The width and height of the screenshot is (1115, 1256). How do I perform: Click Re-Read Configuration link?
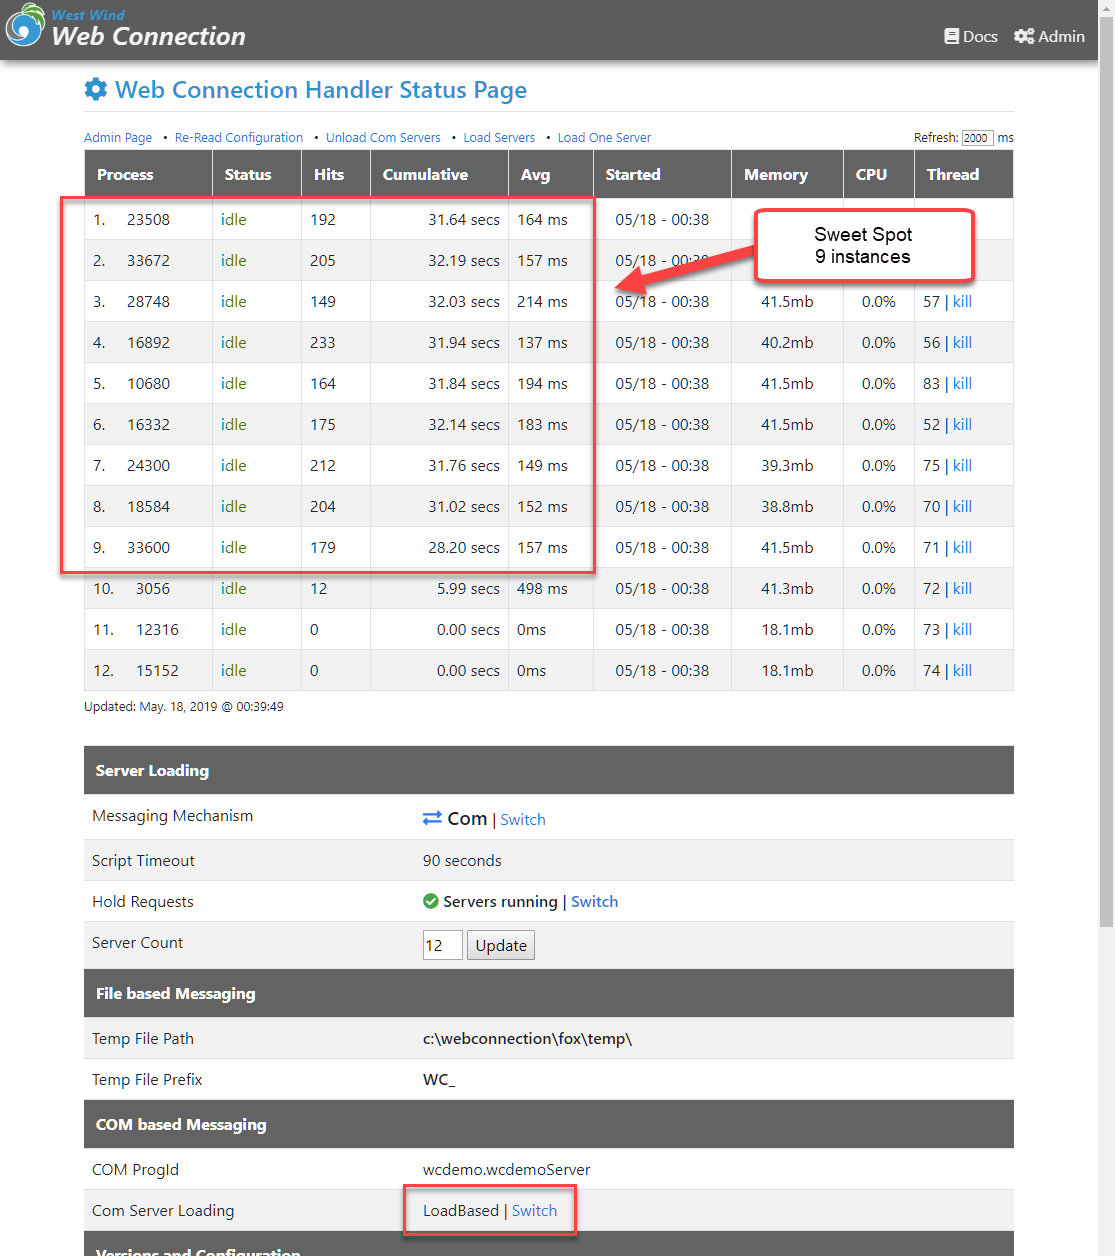click(x=239, y=137)
